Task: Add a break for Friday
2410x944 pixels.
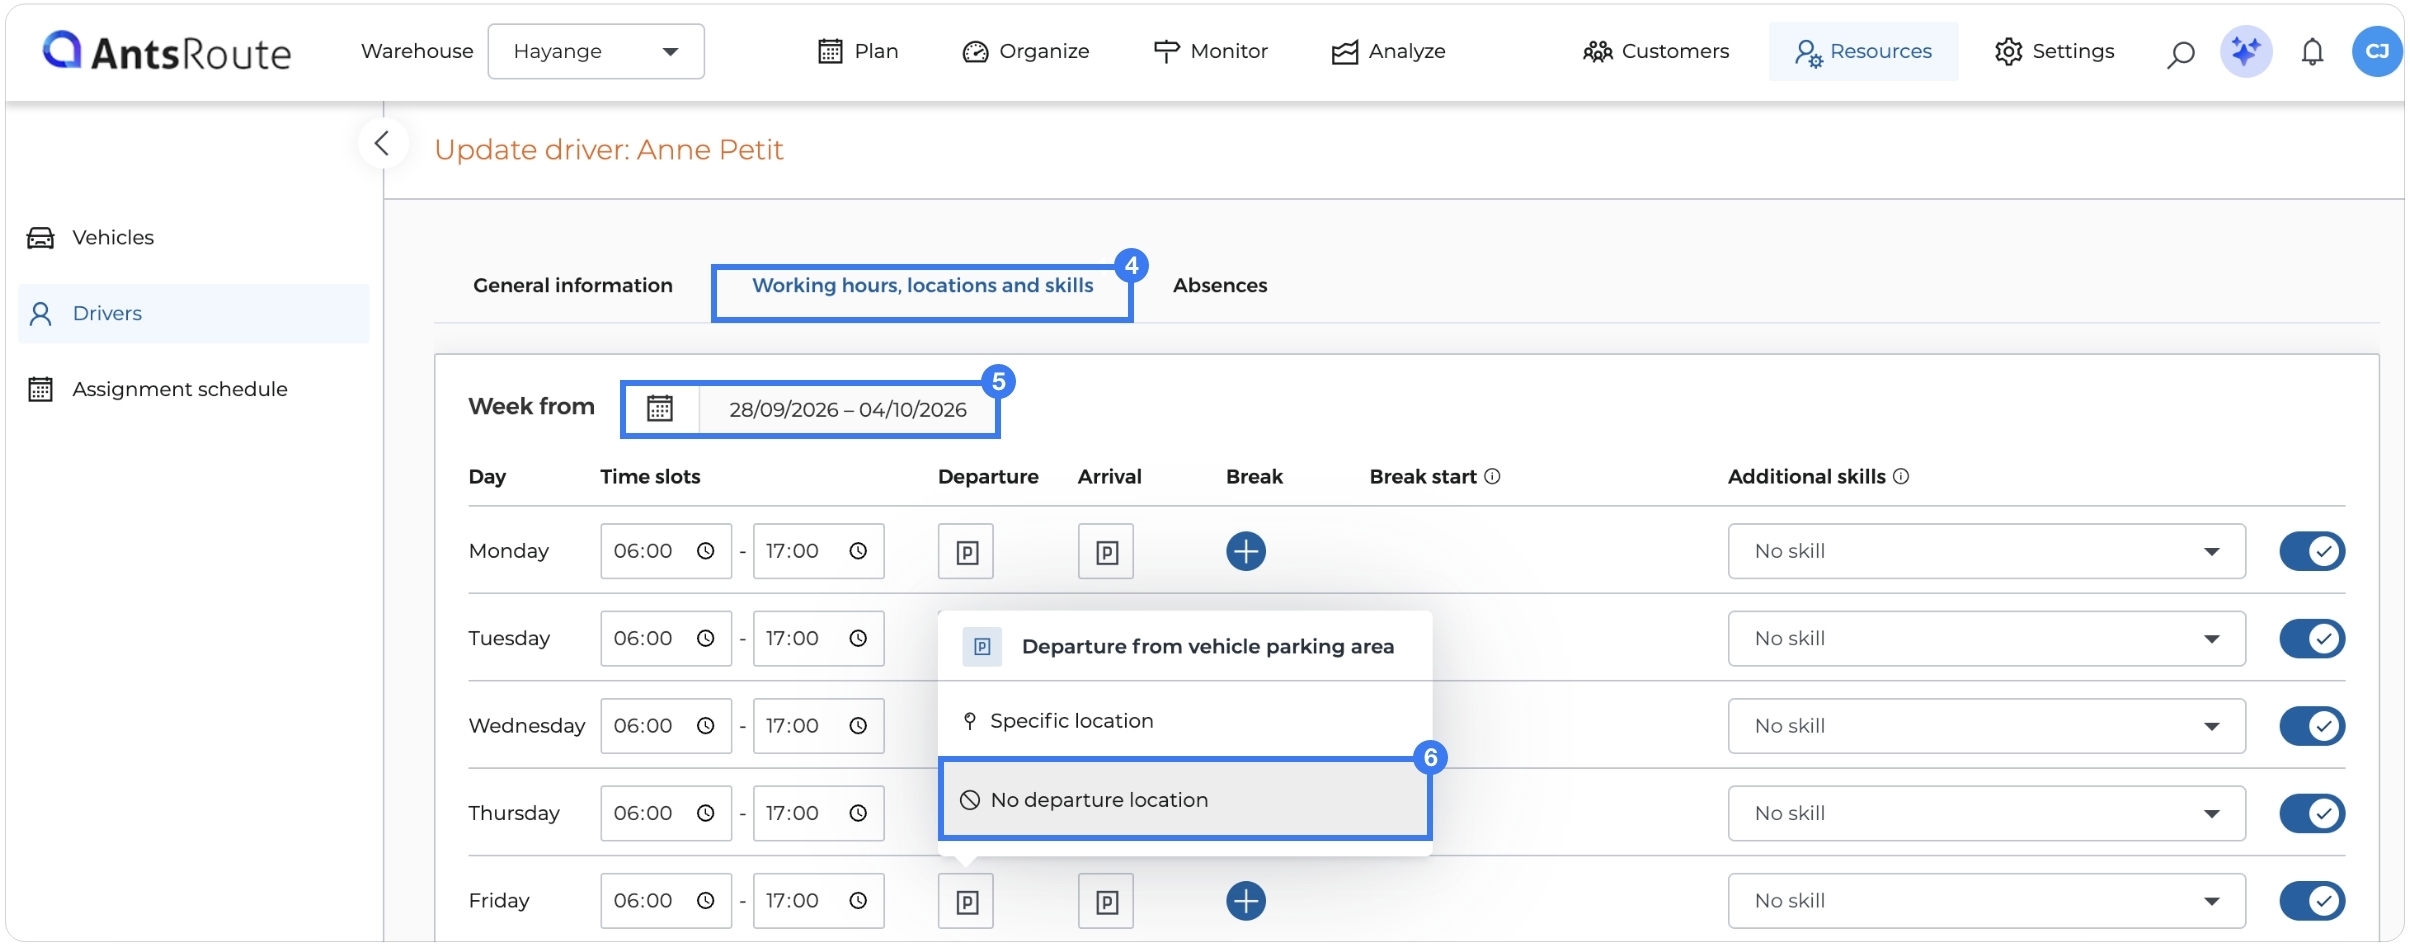Action: click(x=1246, y=901)
